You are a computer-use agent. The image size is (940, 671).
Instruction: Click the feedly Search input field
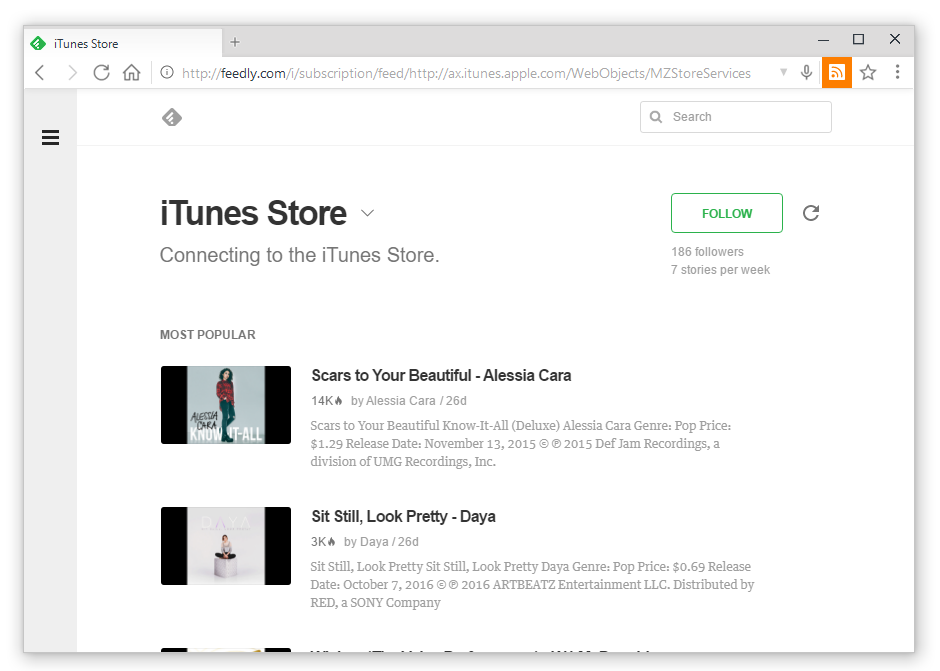[736, 117]
